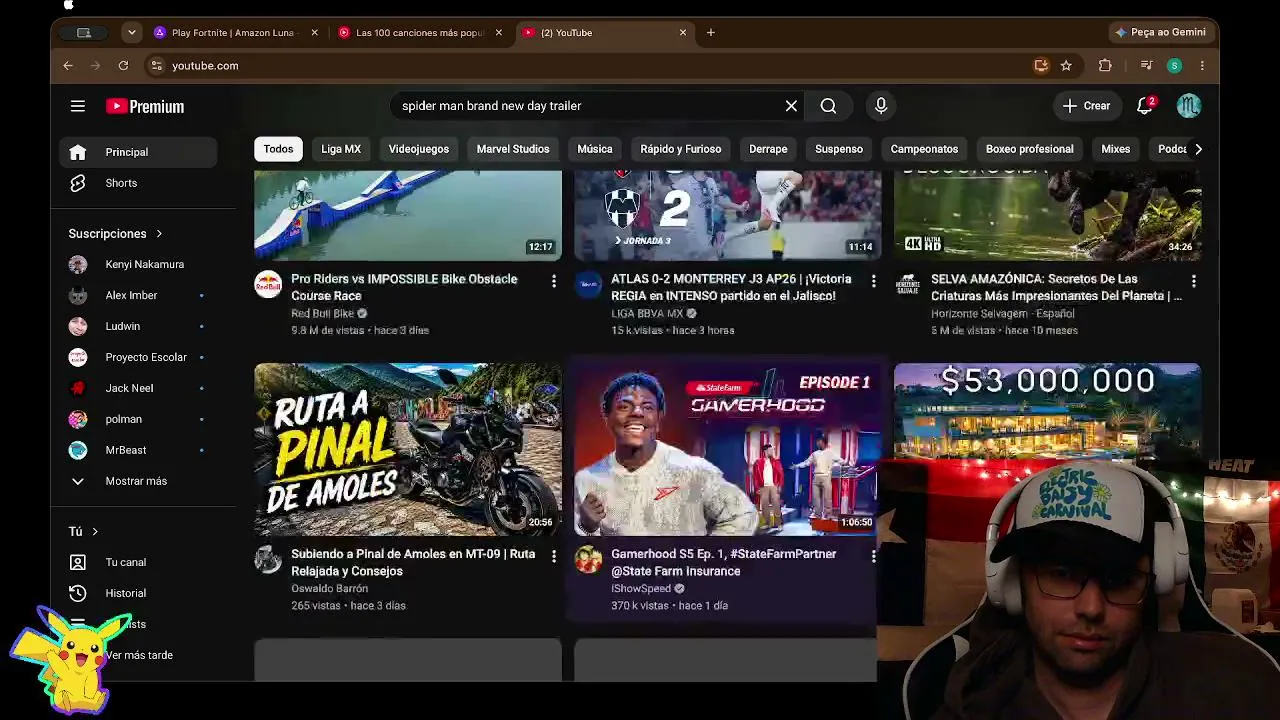The image size is (1280, 720).
Task: Select the Videojuegos filter chip
Action: pos(419,149)
